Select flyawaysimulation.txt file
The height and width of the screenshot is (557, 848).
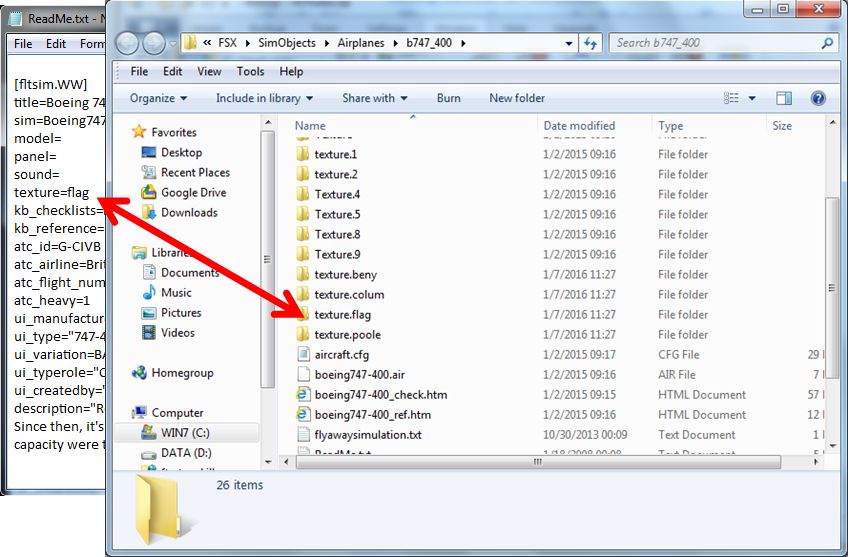tap(359, 434)
